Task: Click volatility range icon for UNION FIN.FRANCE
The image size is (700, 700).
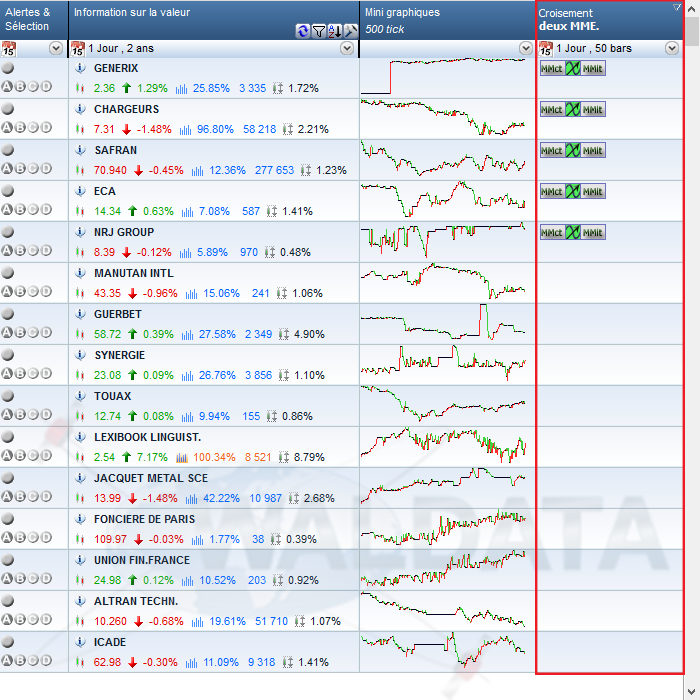Action: tap(278, 580)
